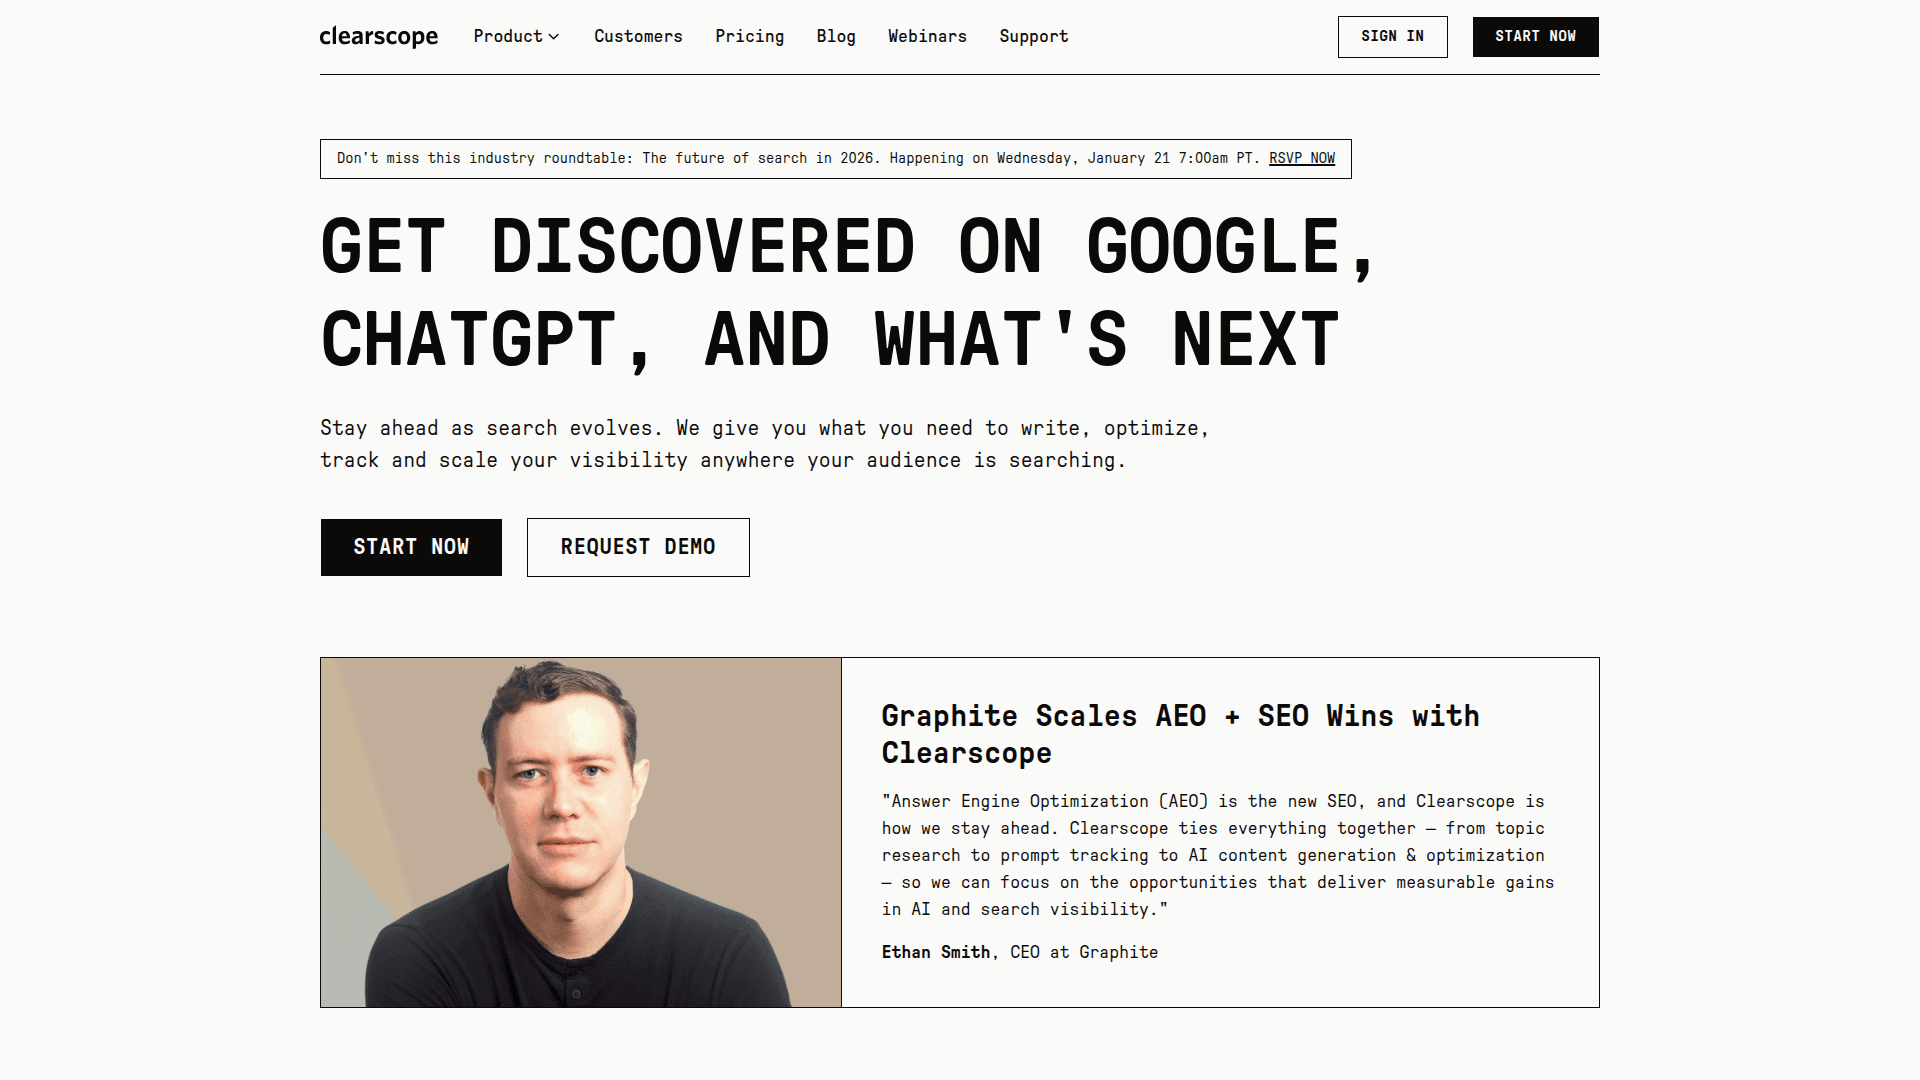Open the Support page
Image resolution: width=1920 pixels, height=1080 pixels.
click(1033, 36)
